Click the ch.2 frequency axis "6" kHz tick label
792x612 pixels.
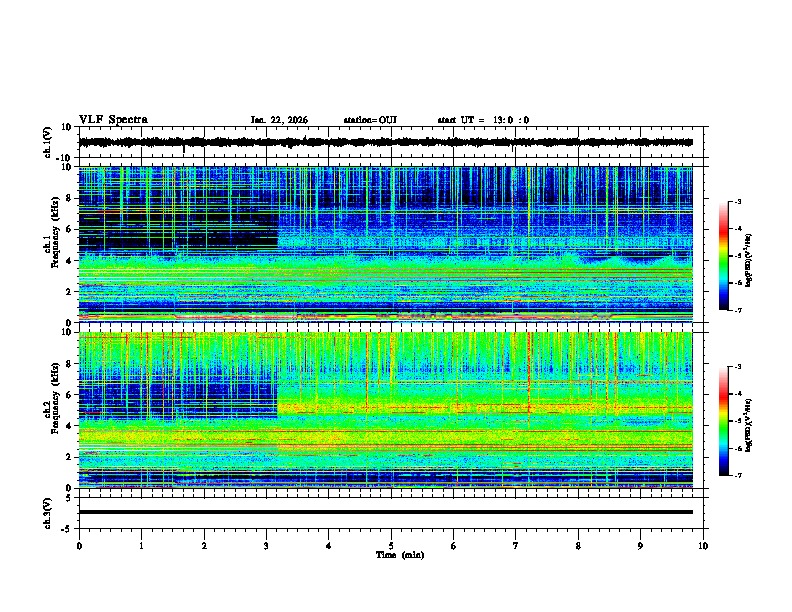tap(69, 394)
